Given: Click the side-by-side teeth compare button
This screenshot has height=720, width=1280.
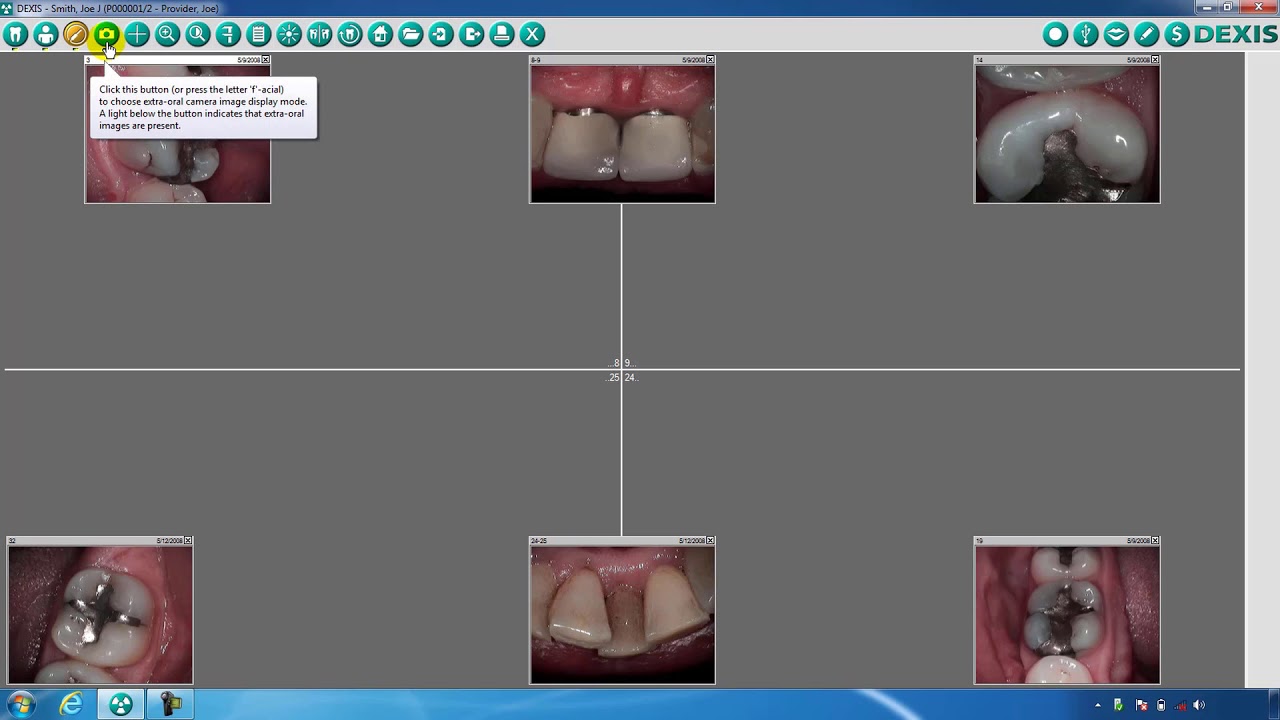Looking at the screenshot, I should click(319, 35).
